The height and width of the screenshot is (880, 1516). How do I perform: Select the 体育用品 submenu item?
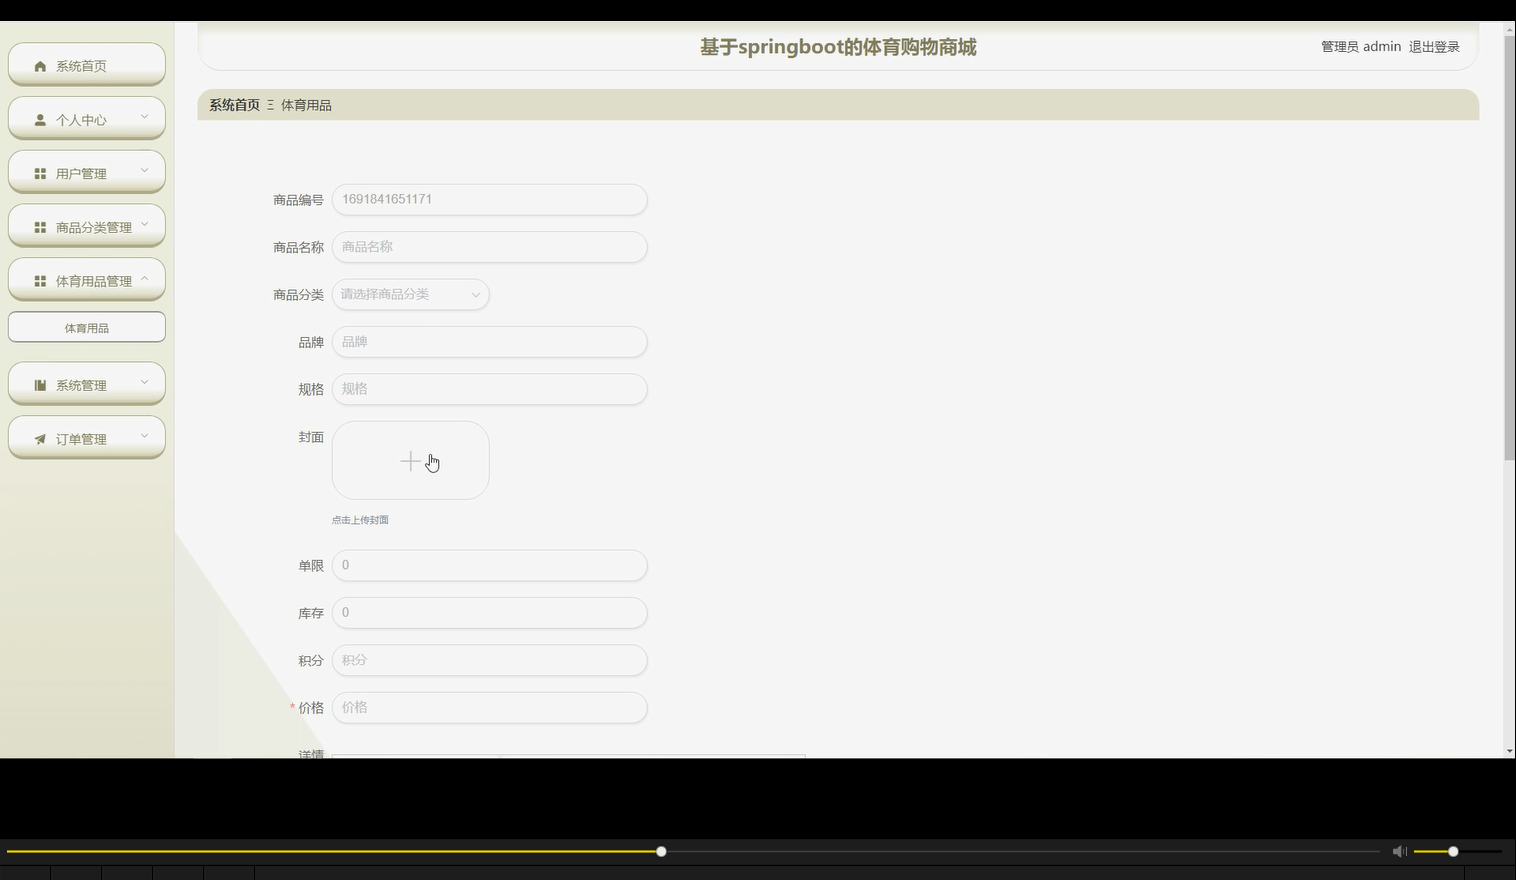(87, 327)
